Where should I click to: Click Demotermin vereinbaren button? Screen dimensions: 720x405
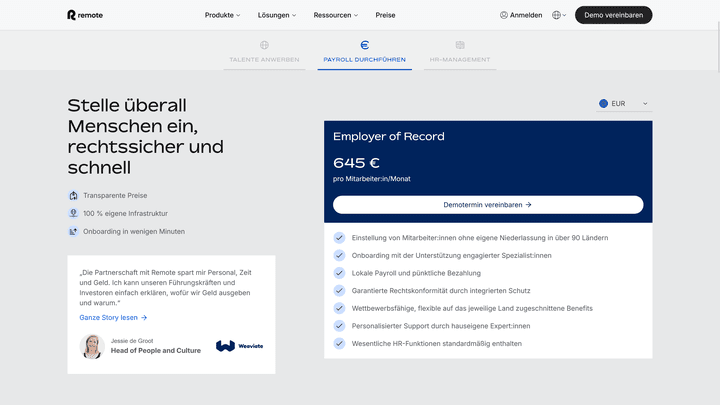pyautogui.click(x=488, y=205)
